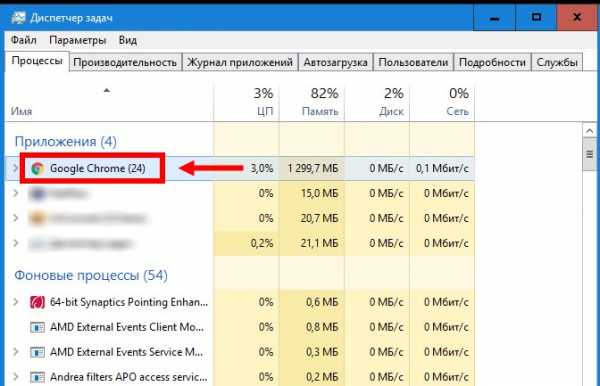Image resolution: width=600 pixels, height=386 pixels.
Task: Open the Файл menu
Action: pyautogui.click(x=24, y=40)
